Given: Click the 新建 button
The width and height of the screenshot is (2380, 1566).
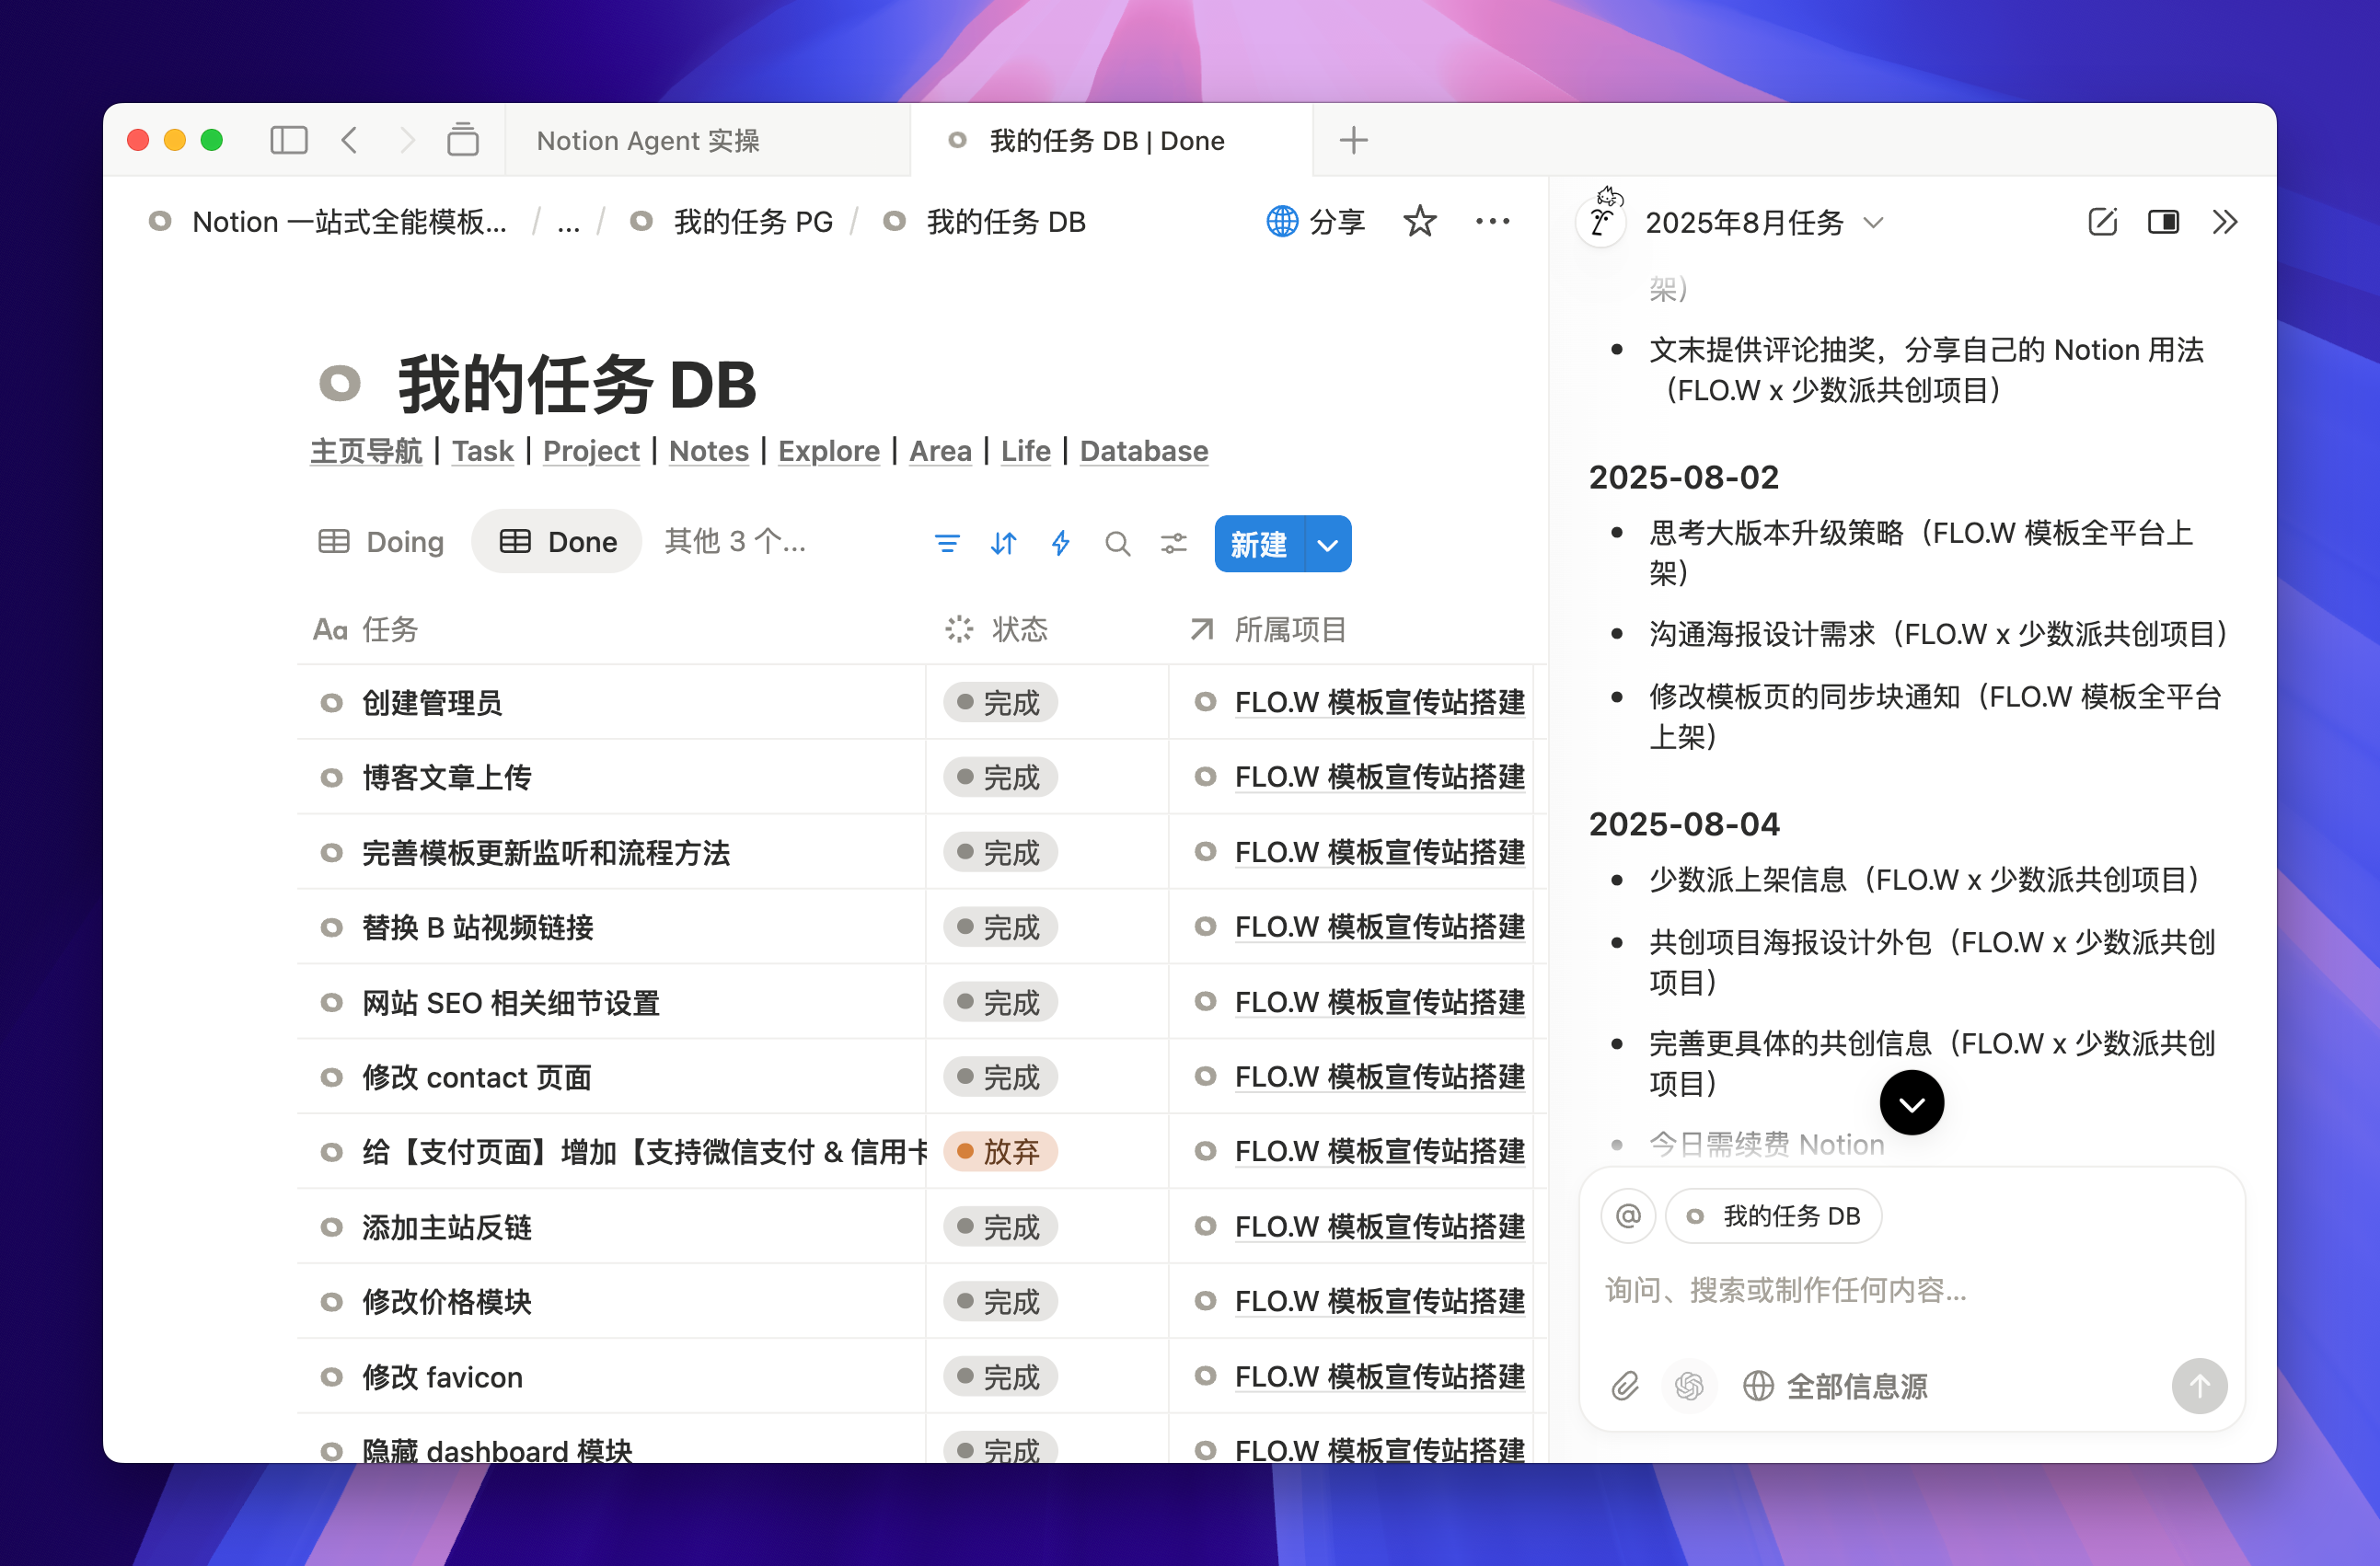Looking at the screenshot, I should [1258, 544].
